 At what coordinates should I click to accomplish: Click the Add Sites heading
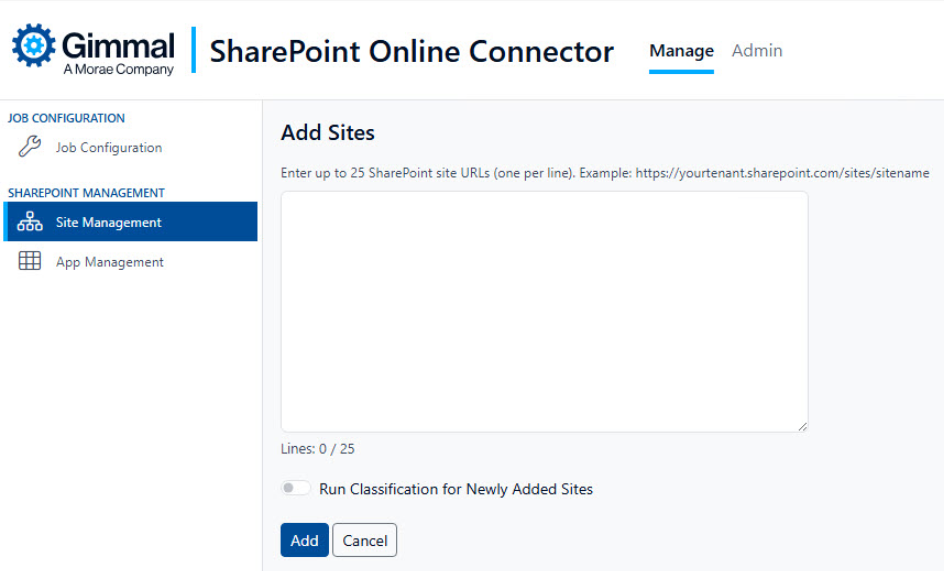click(328, 133)
